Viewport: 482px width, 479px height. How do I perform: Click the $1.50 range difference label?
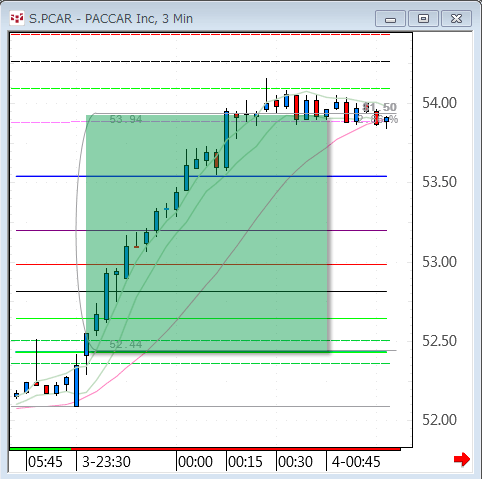[x=380, y=107]
